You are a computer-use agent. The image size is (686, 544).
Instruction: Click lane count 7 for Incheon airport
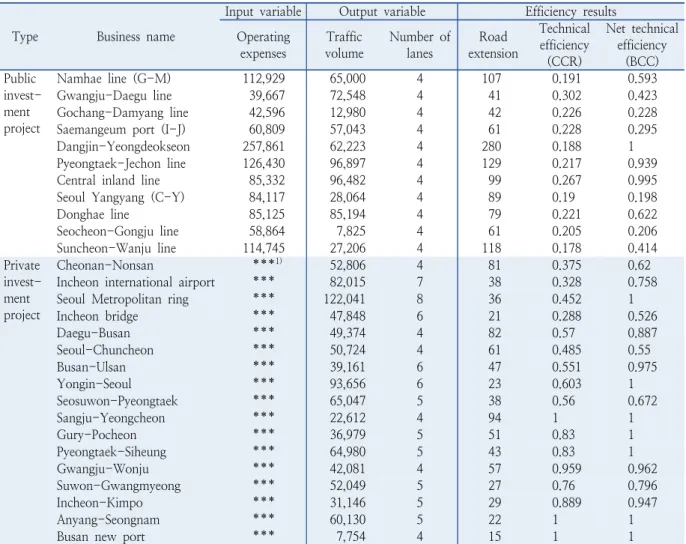[420, 282]
